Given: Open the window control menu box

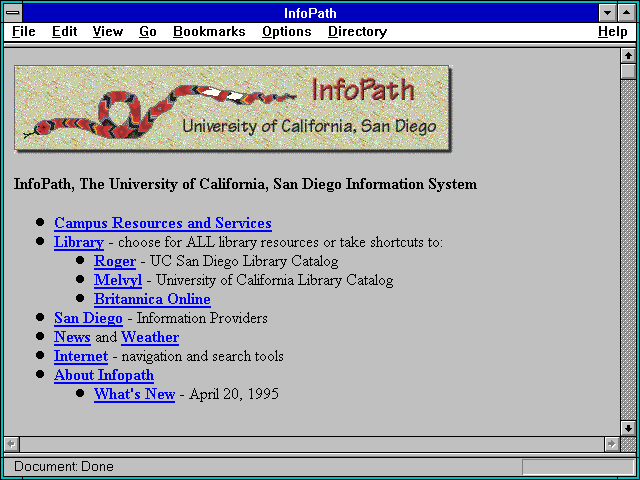Looking at the screenshot, I should click(13, 13).
